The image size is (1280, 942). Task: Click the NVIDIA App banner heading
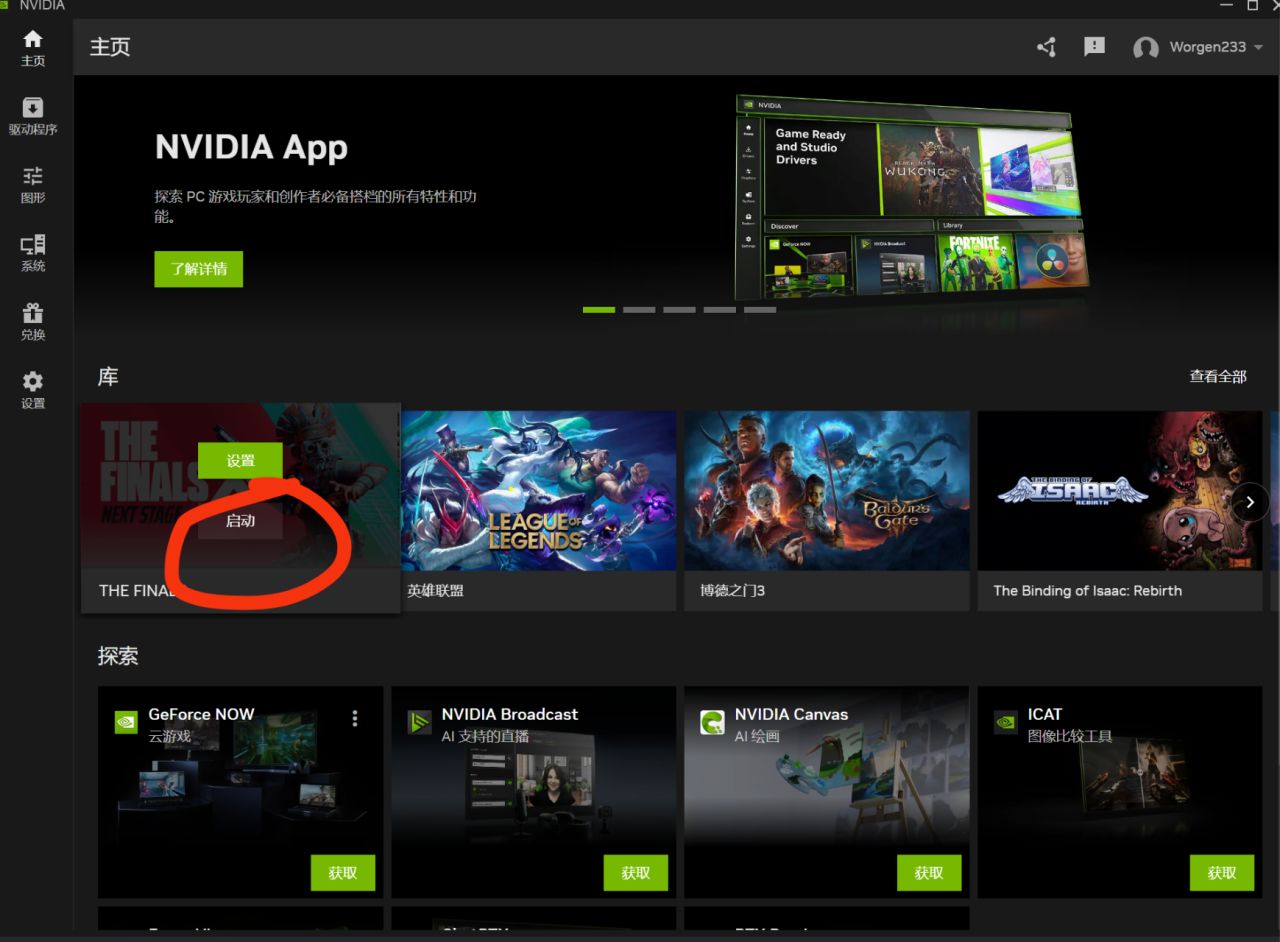coord(251,148)
